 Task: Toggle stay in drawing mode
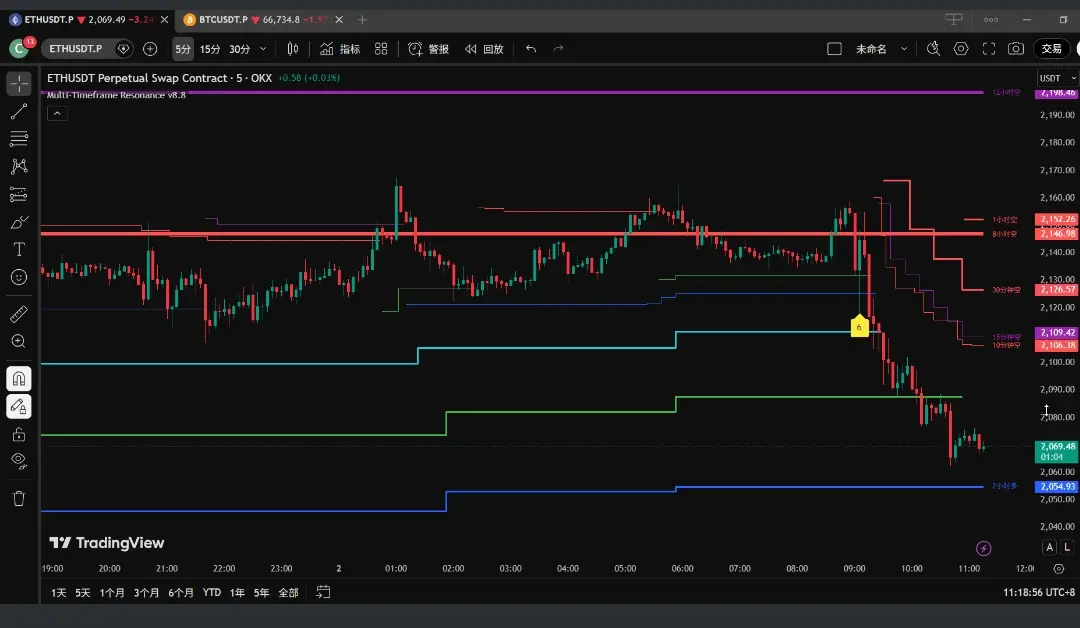pyautogui.click(x=19, y=406)
